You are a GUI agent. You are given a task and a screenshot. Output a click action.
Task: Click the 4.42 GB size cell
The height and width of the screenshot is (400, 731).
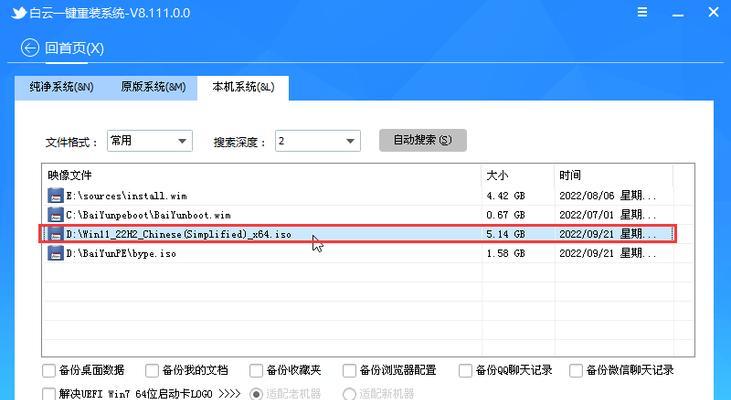(506, 195)
